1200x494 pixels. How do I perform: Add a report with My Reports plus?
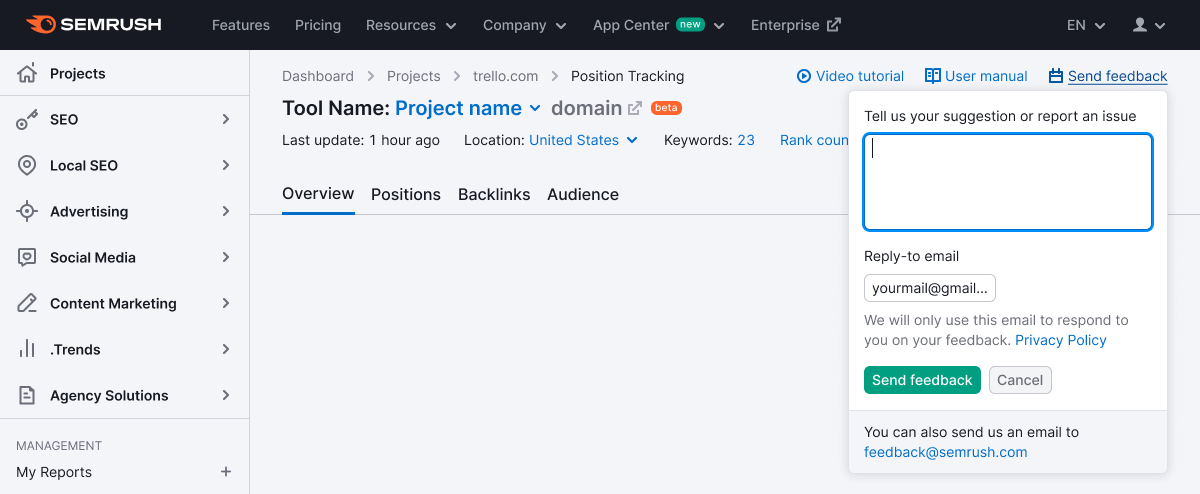click(x=226, y=472)
